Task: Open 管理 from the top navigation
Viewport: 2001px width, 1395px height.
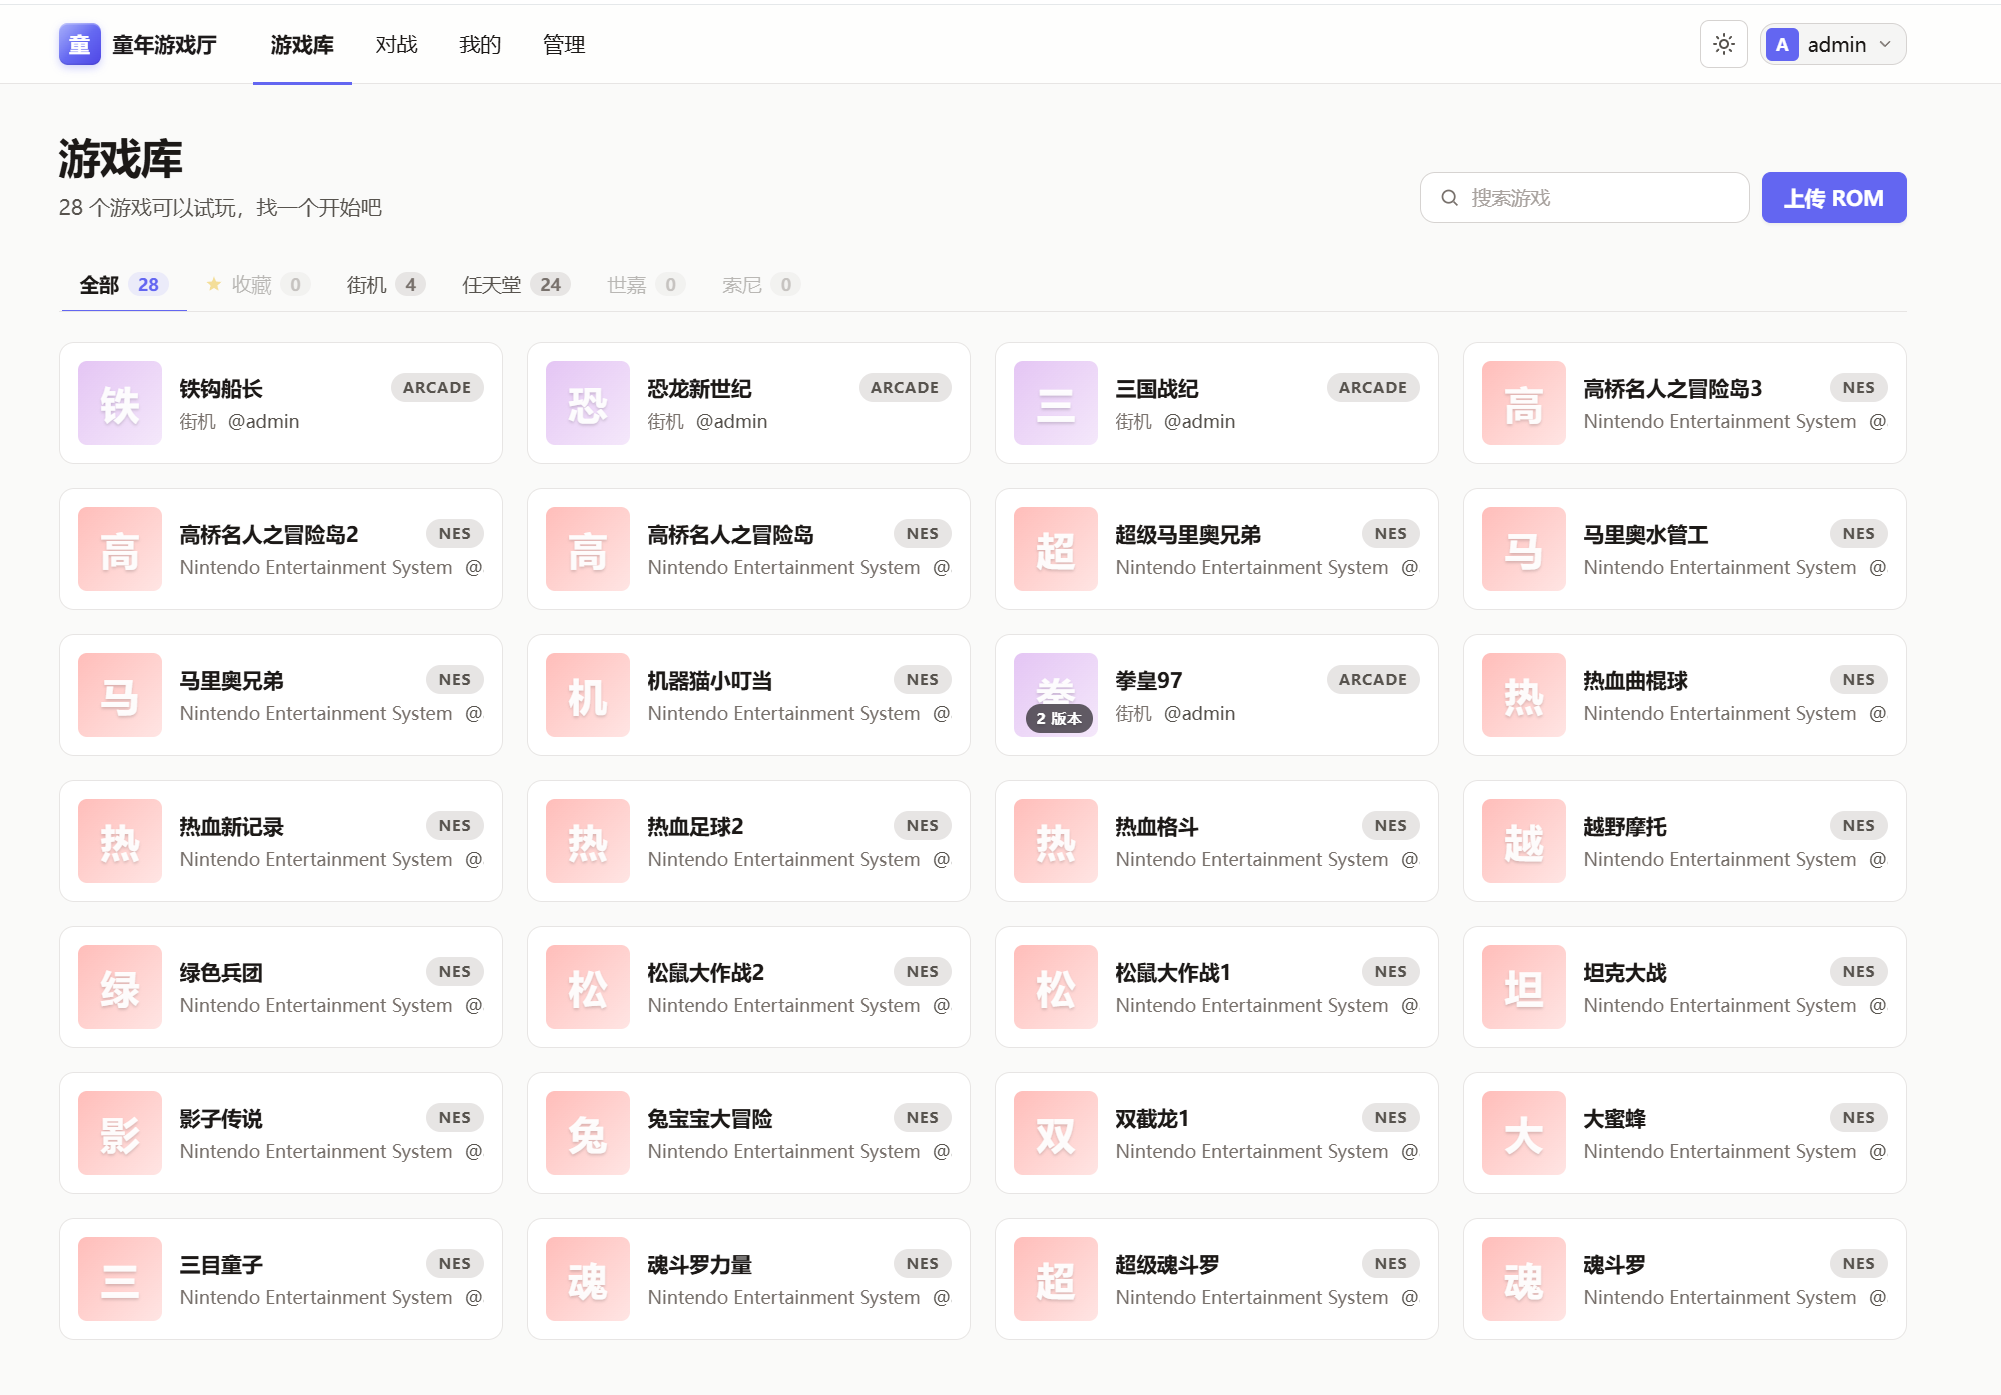Action: tap(564, 45)
